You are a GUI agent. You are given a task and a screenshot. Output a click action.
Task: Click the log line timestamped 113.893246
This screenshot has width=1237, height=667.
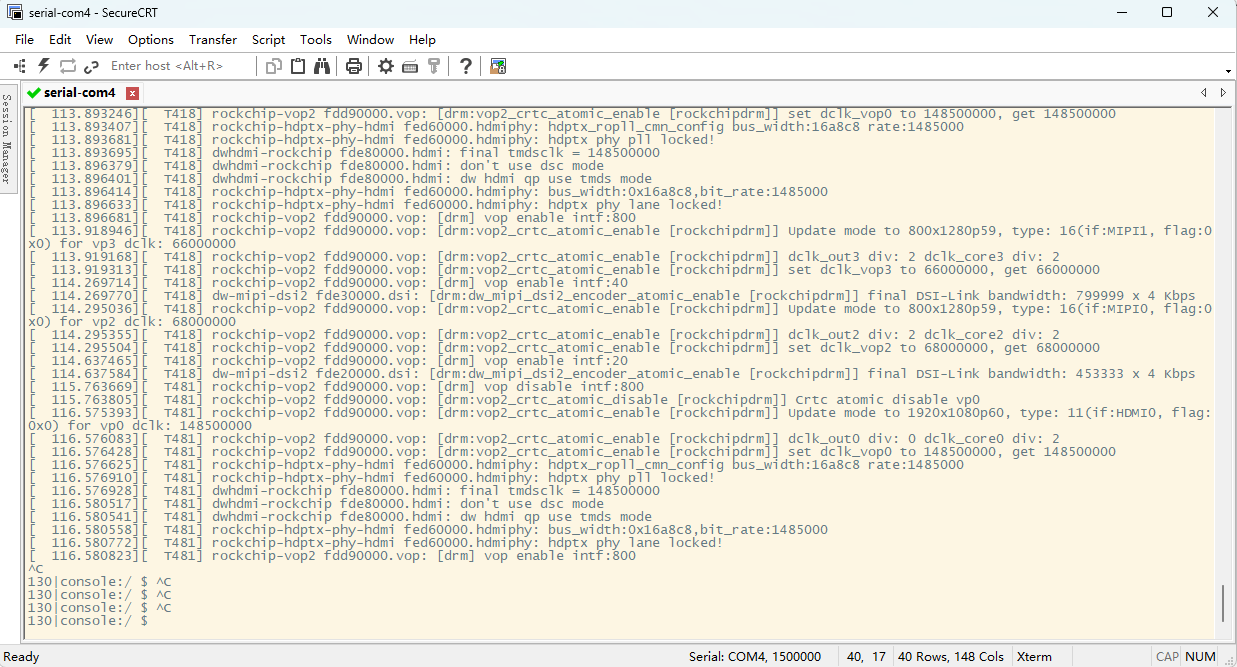coord(572,114)
